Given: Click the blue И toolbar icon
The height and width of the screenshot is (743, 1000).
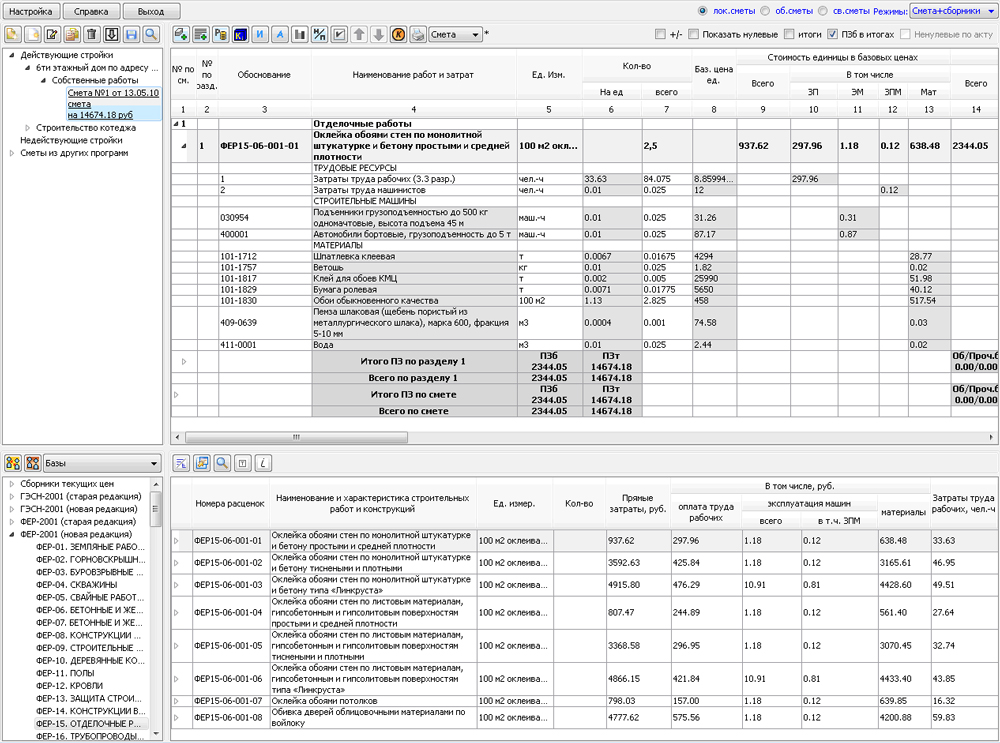Looking at the screenshot, I should (259, 35).
